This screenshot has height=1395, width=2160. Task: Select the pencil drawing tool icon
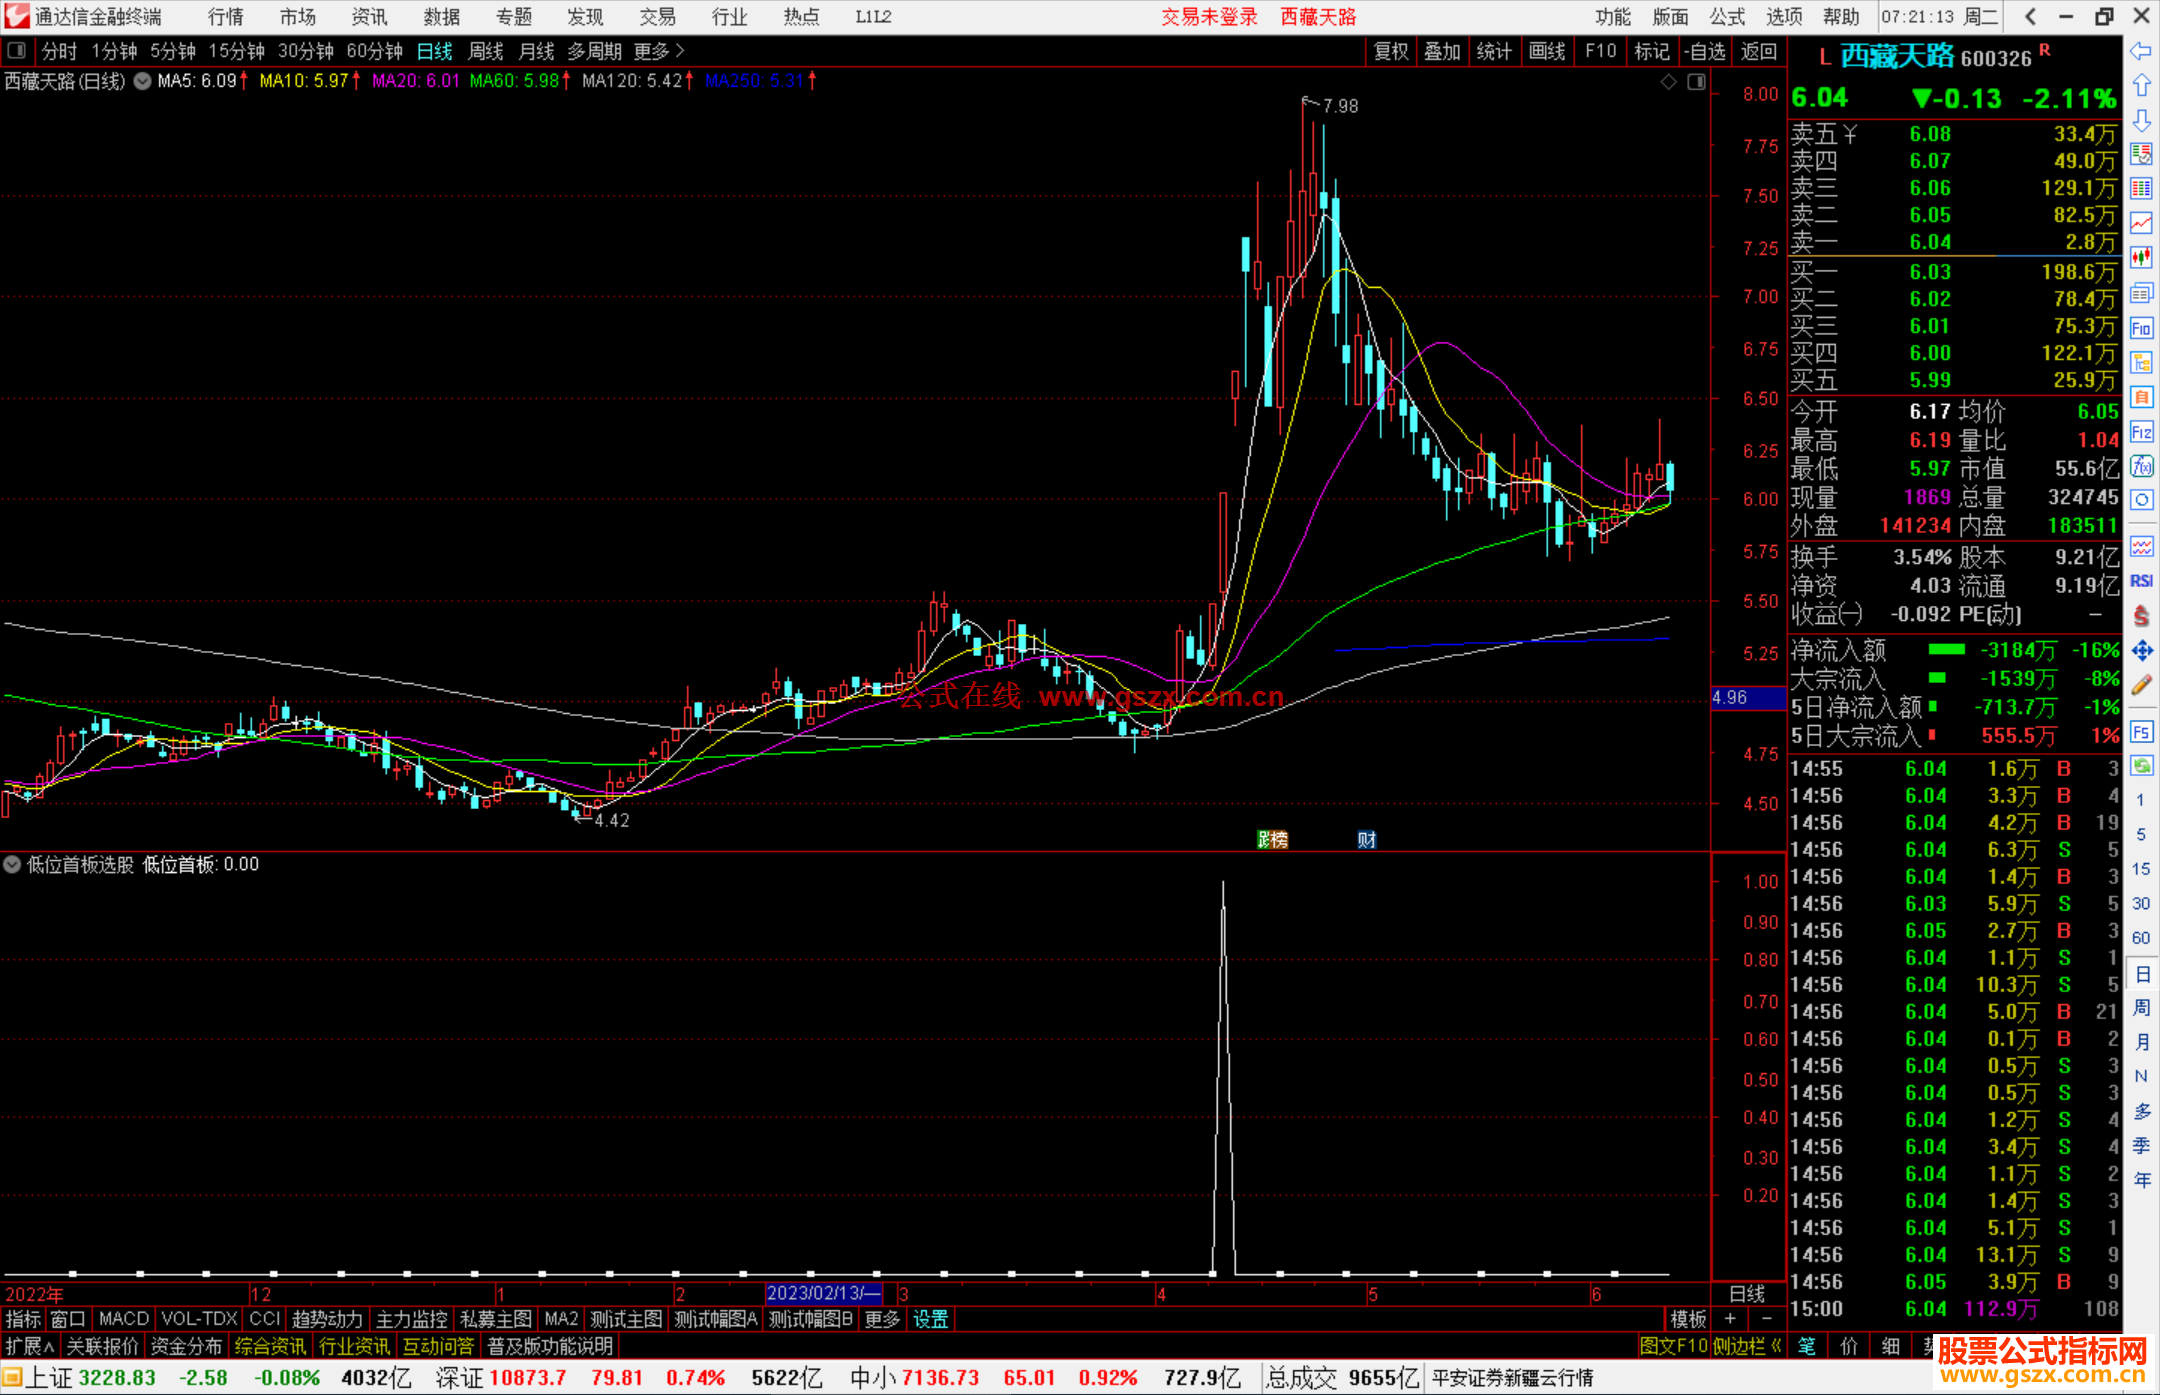(x=2141, y=686)
